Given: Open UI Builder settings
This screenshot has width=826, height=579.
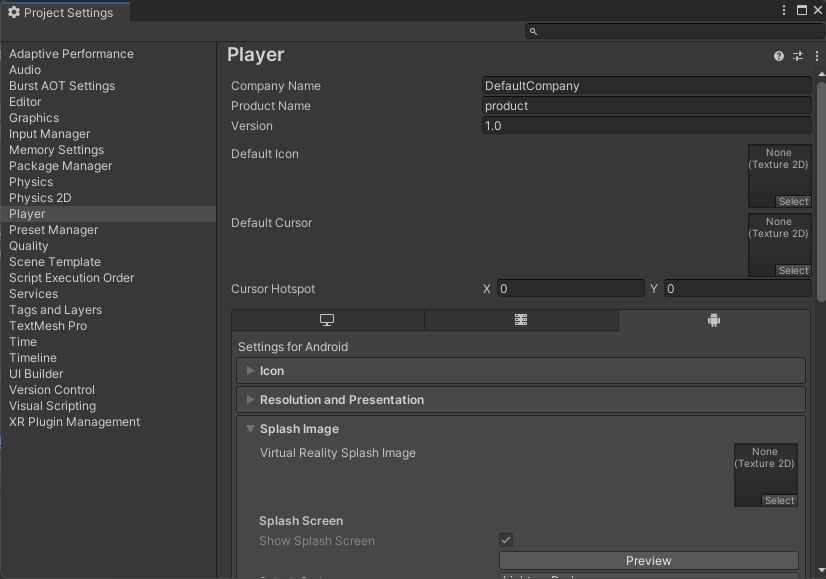Looking at the screenshot, I should 108,374.
